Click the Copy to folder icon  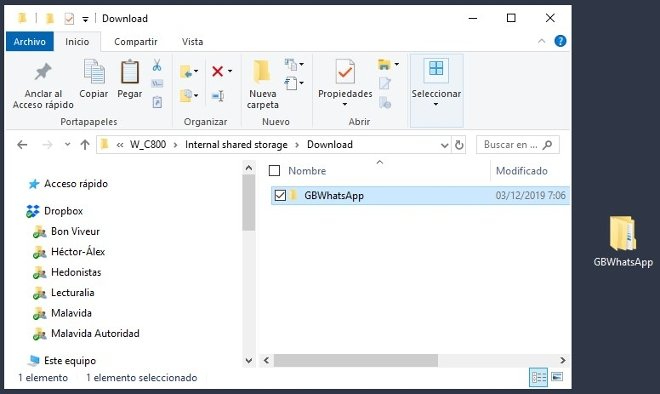click(x=186, y=96)
